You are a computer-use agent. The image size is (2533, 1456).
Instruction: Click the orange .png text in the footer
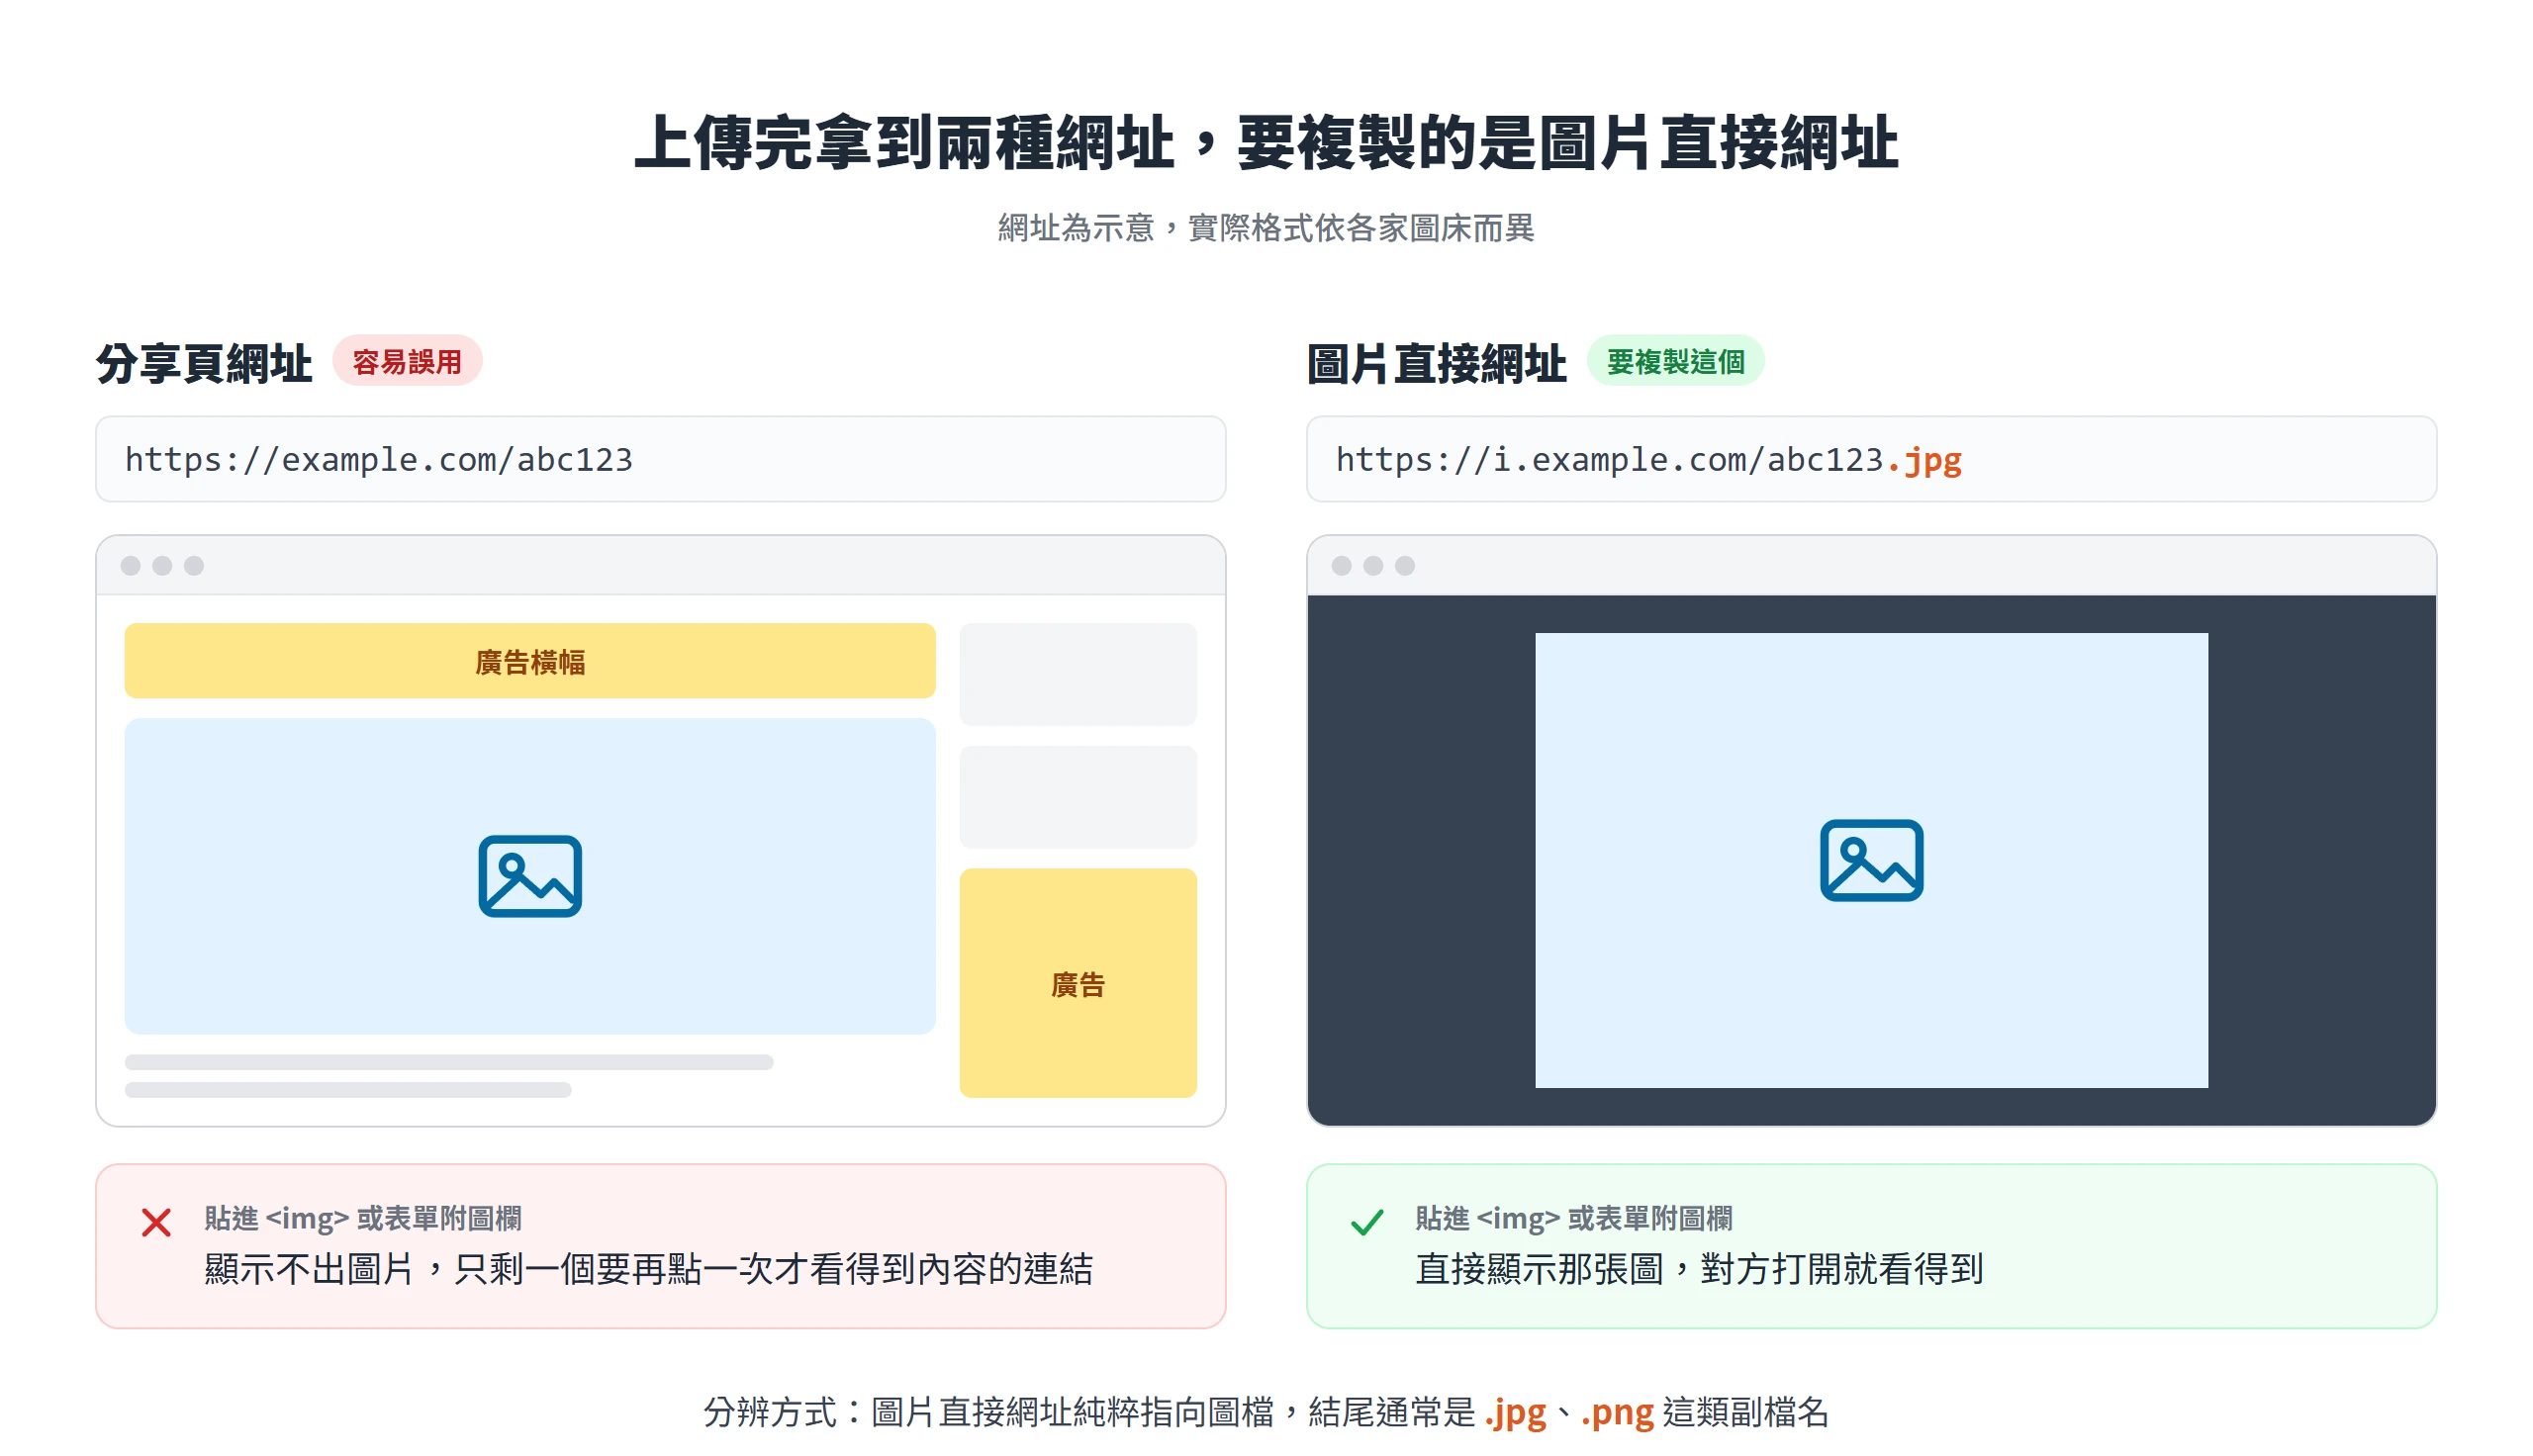tap(1617, 1412)
